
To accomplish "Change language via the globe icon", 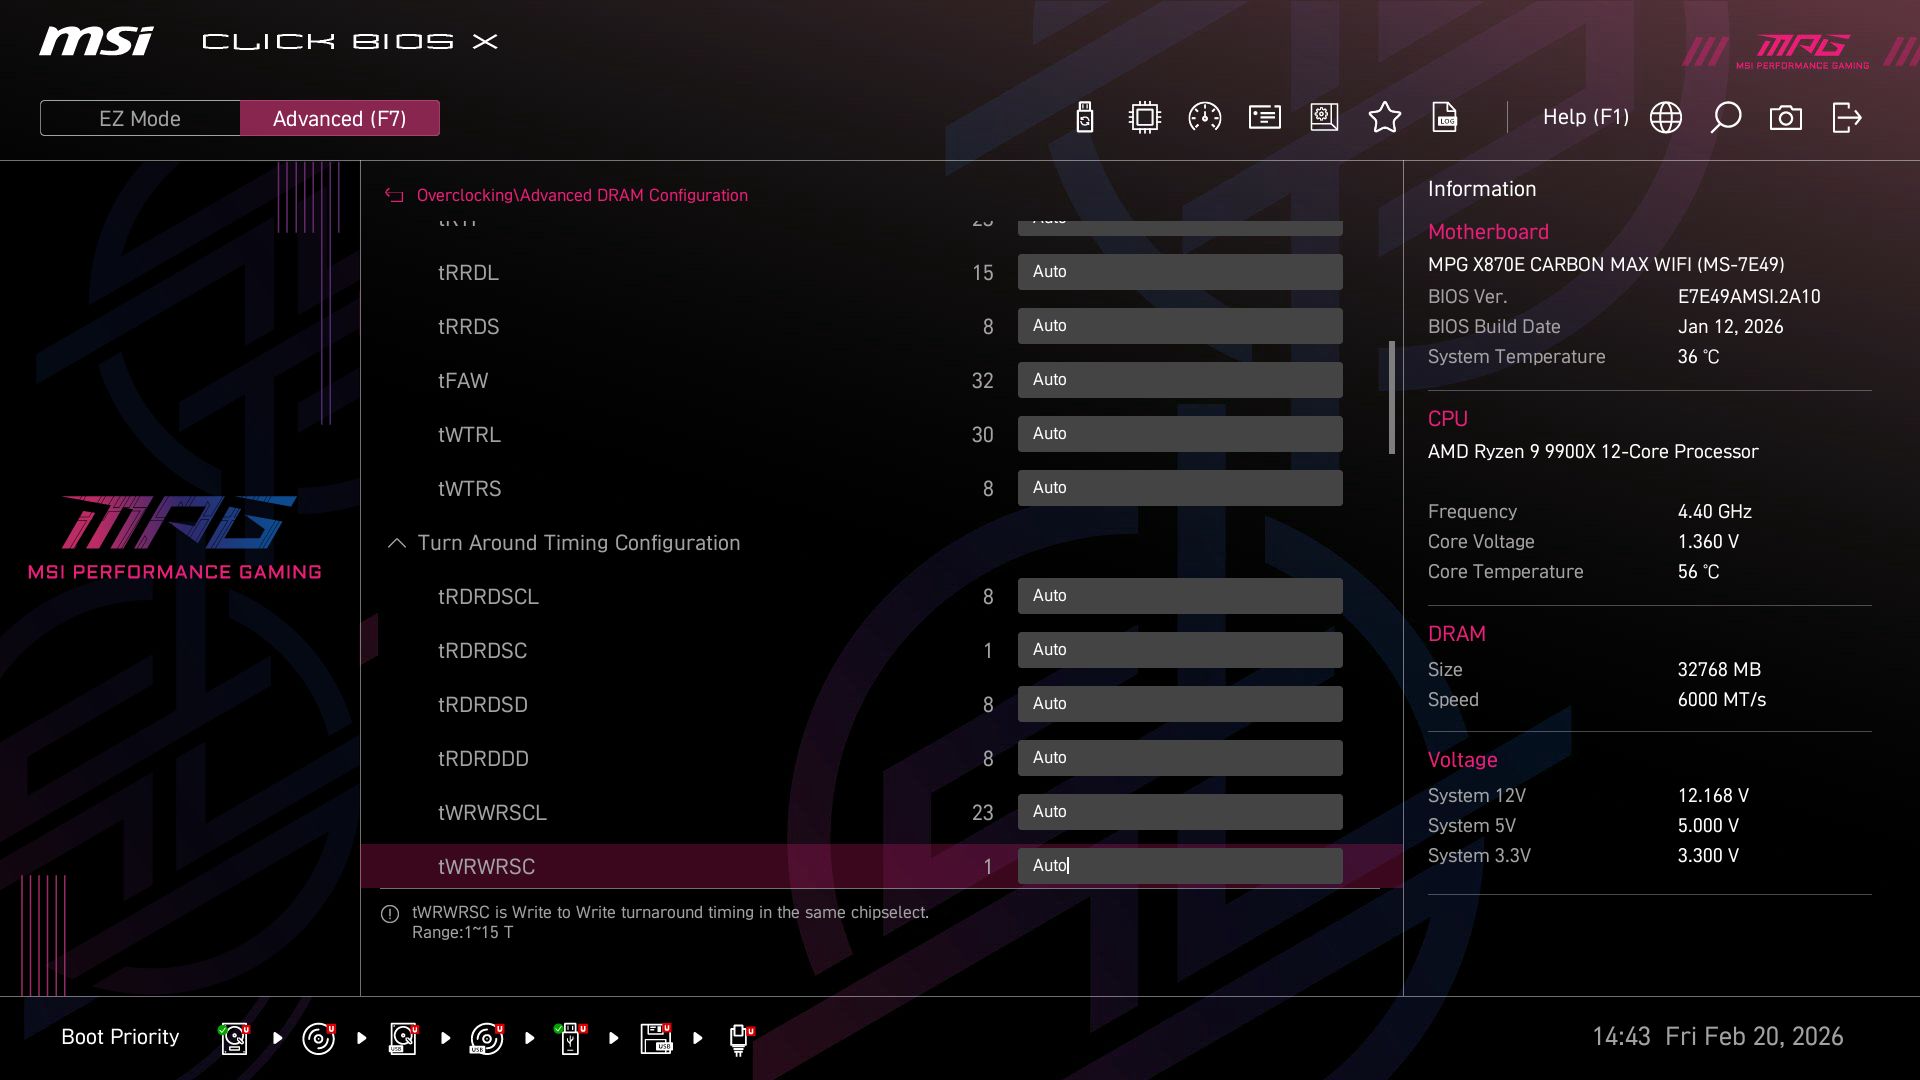I will pos(1665,117).
